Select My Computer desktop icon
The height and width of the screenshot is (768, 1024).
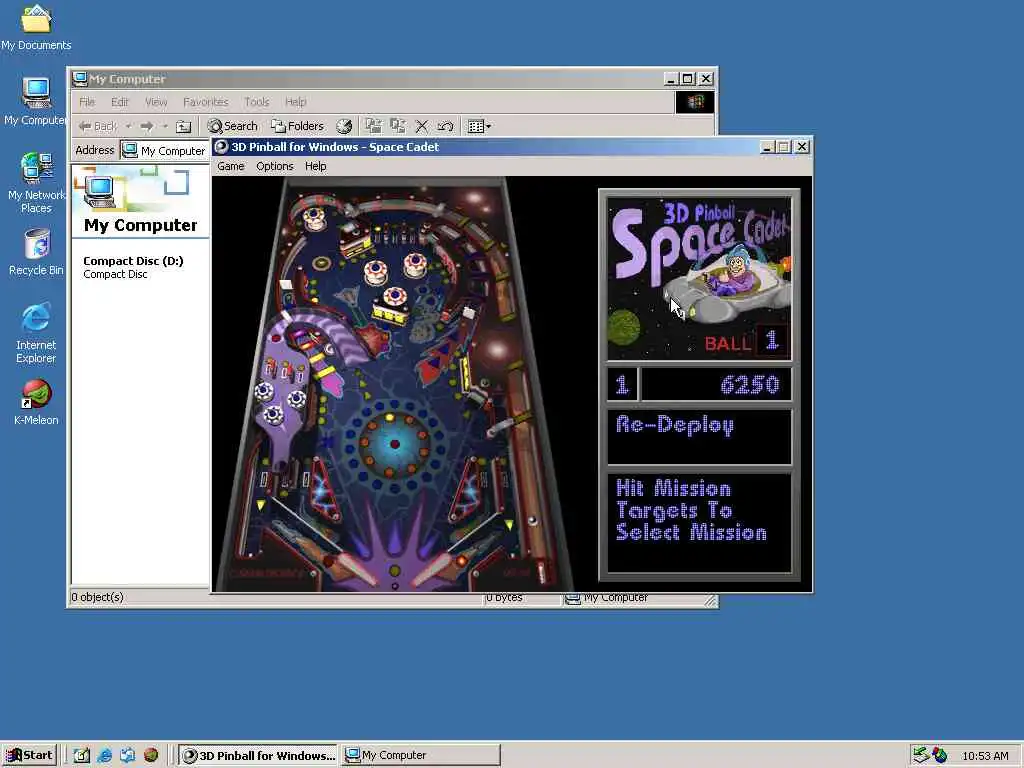point(36,102)
